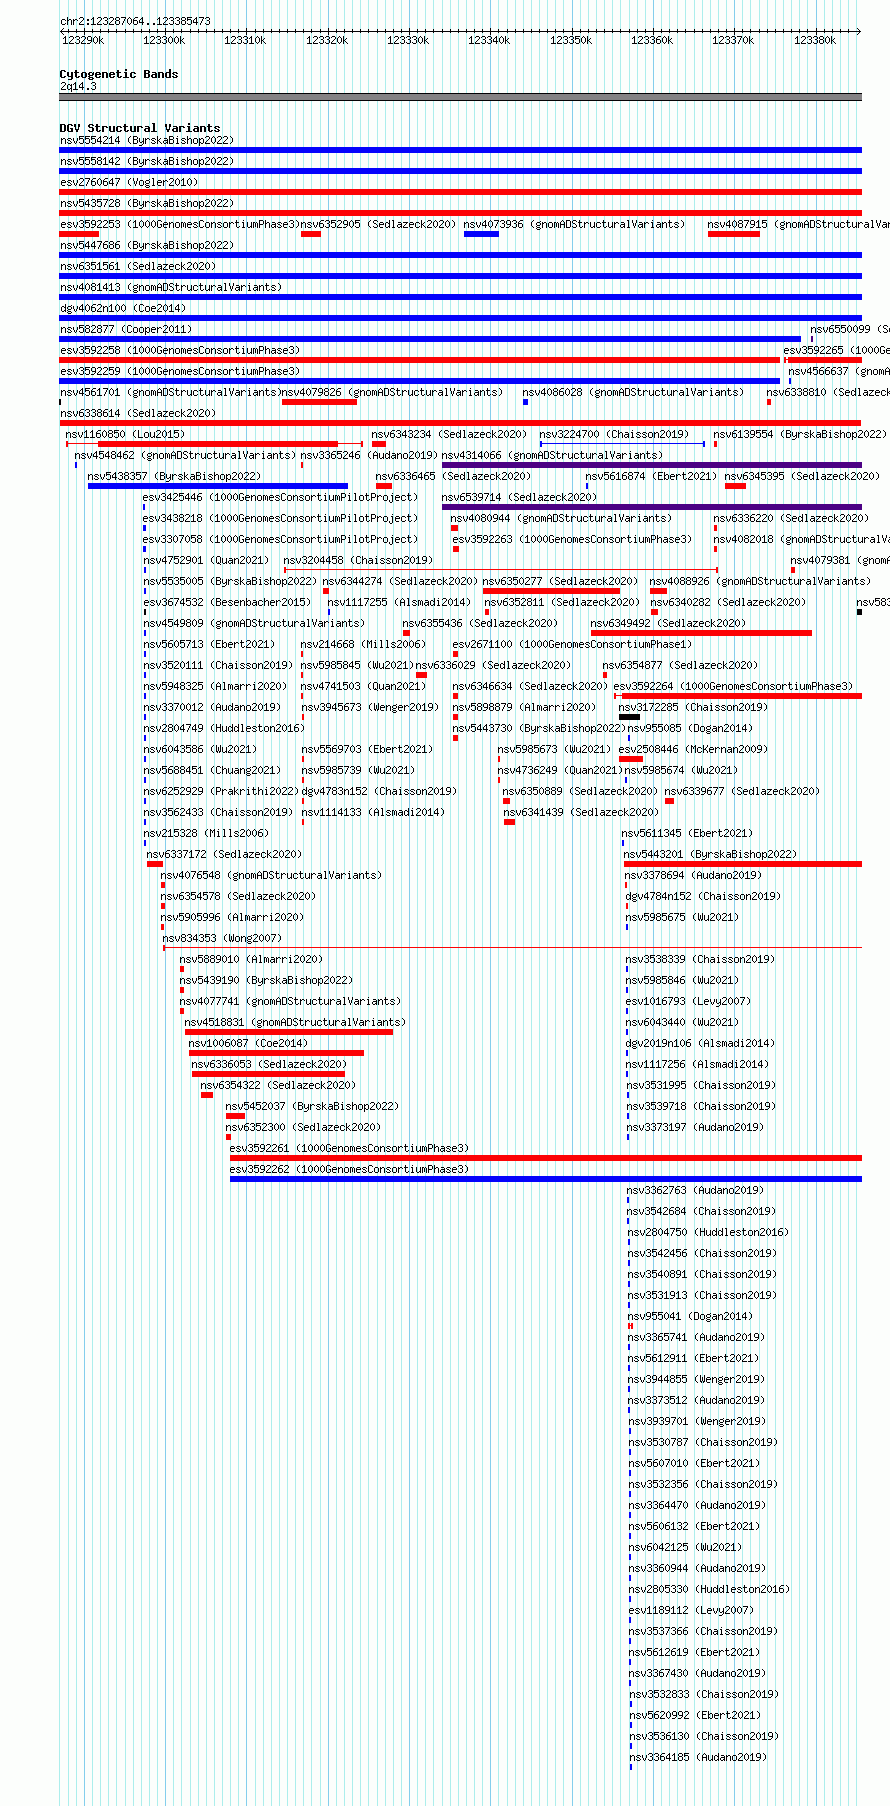Click dgv4784n152 (Chaisson2019) label
The height and width of the screenshot is (1806, 890).
pos(703,897)
